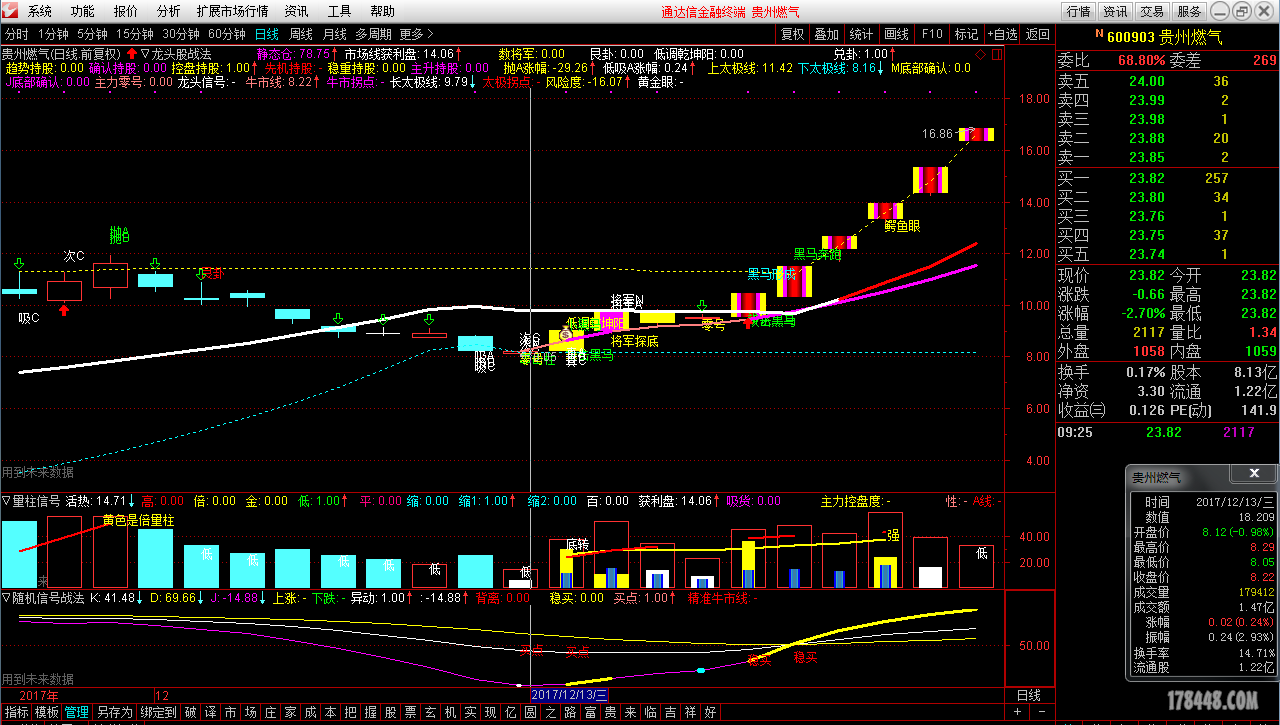Viewport: 1280px width, 725px height.
Task: Select the 日线 period tab
Action: point(267,34)
